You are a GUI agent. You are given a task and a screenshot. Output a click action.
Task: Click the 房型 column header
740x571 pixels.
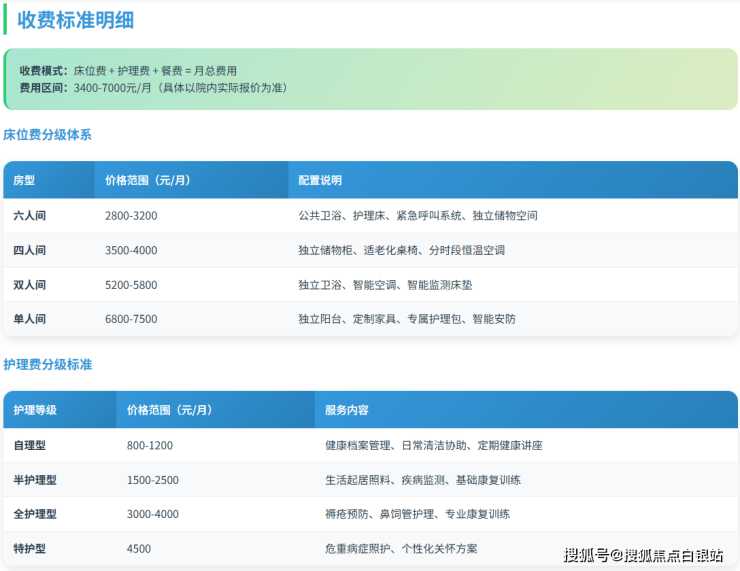(x=24, y=181)
